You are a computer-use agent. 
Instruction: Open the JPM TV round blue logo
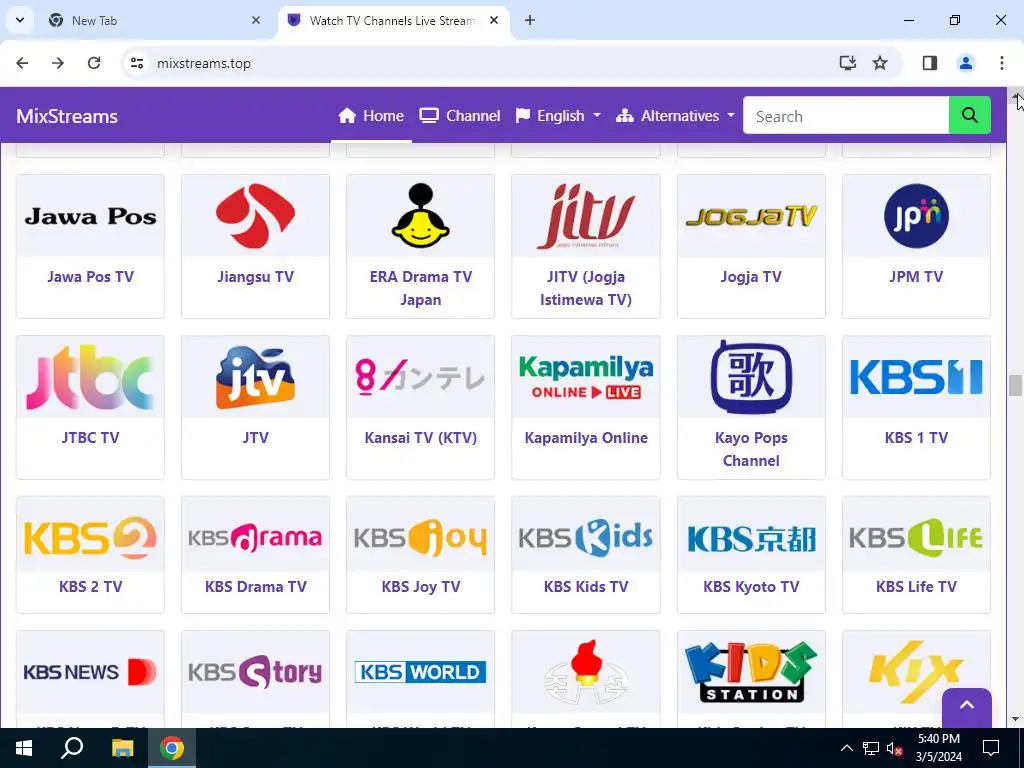(x=916, y=216)
